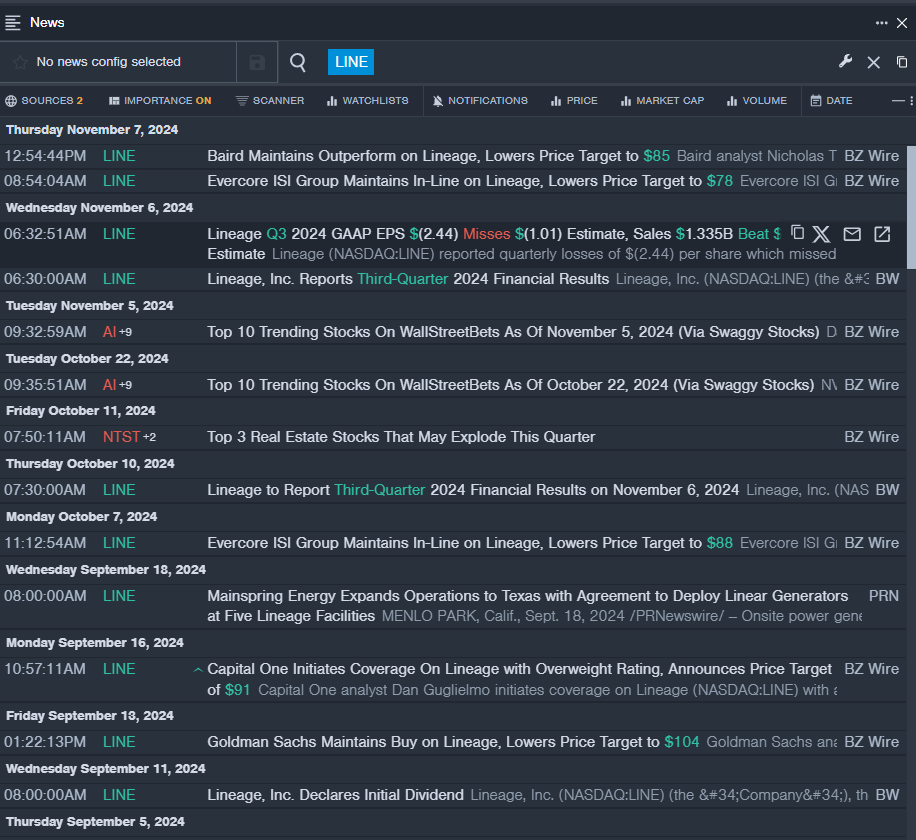Click the search magnifier icon

[x=298, y=62]
